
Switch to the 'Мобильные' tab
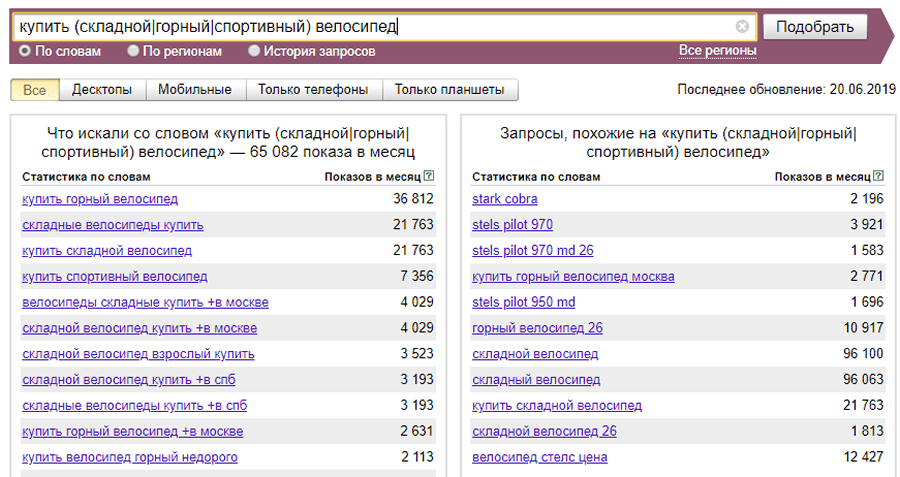(x=195, y=90)
